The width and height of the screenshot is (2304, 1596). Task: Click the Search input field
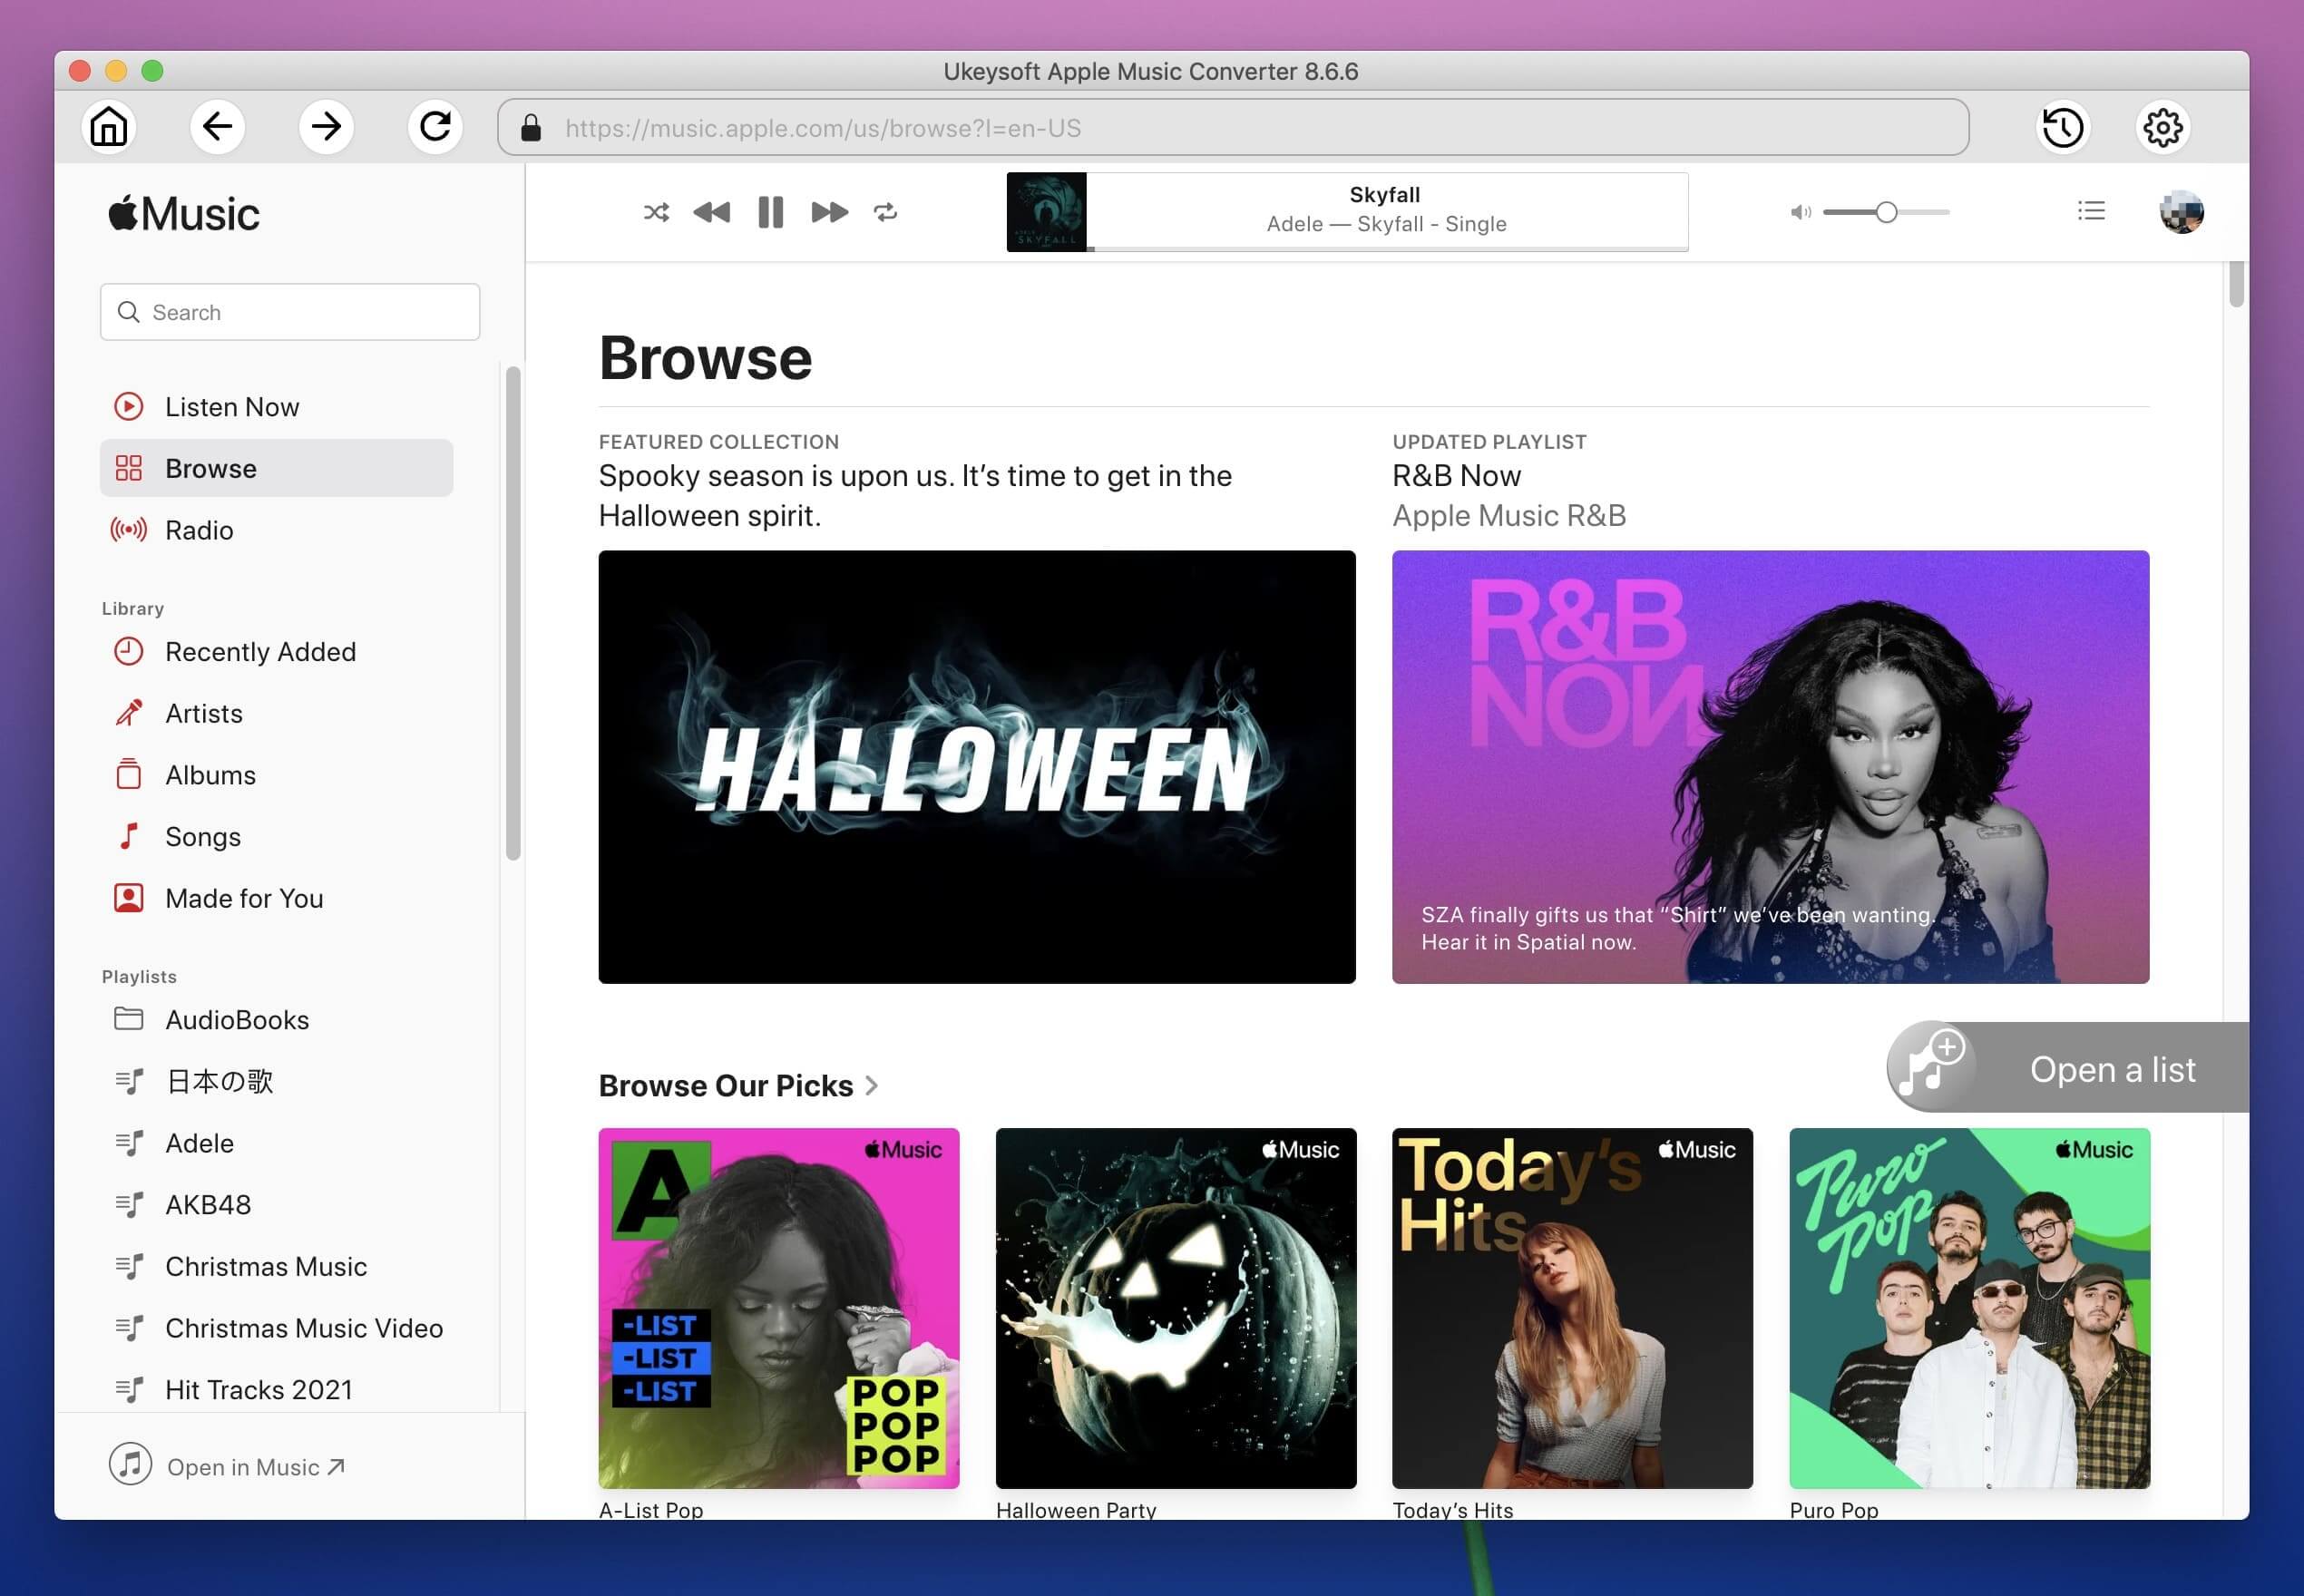pyautogui.click(x=290, y=312)
